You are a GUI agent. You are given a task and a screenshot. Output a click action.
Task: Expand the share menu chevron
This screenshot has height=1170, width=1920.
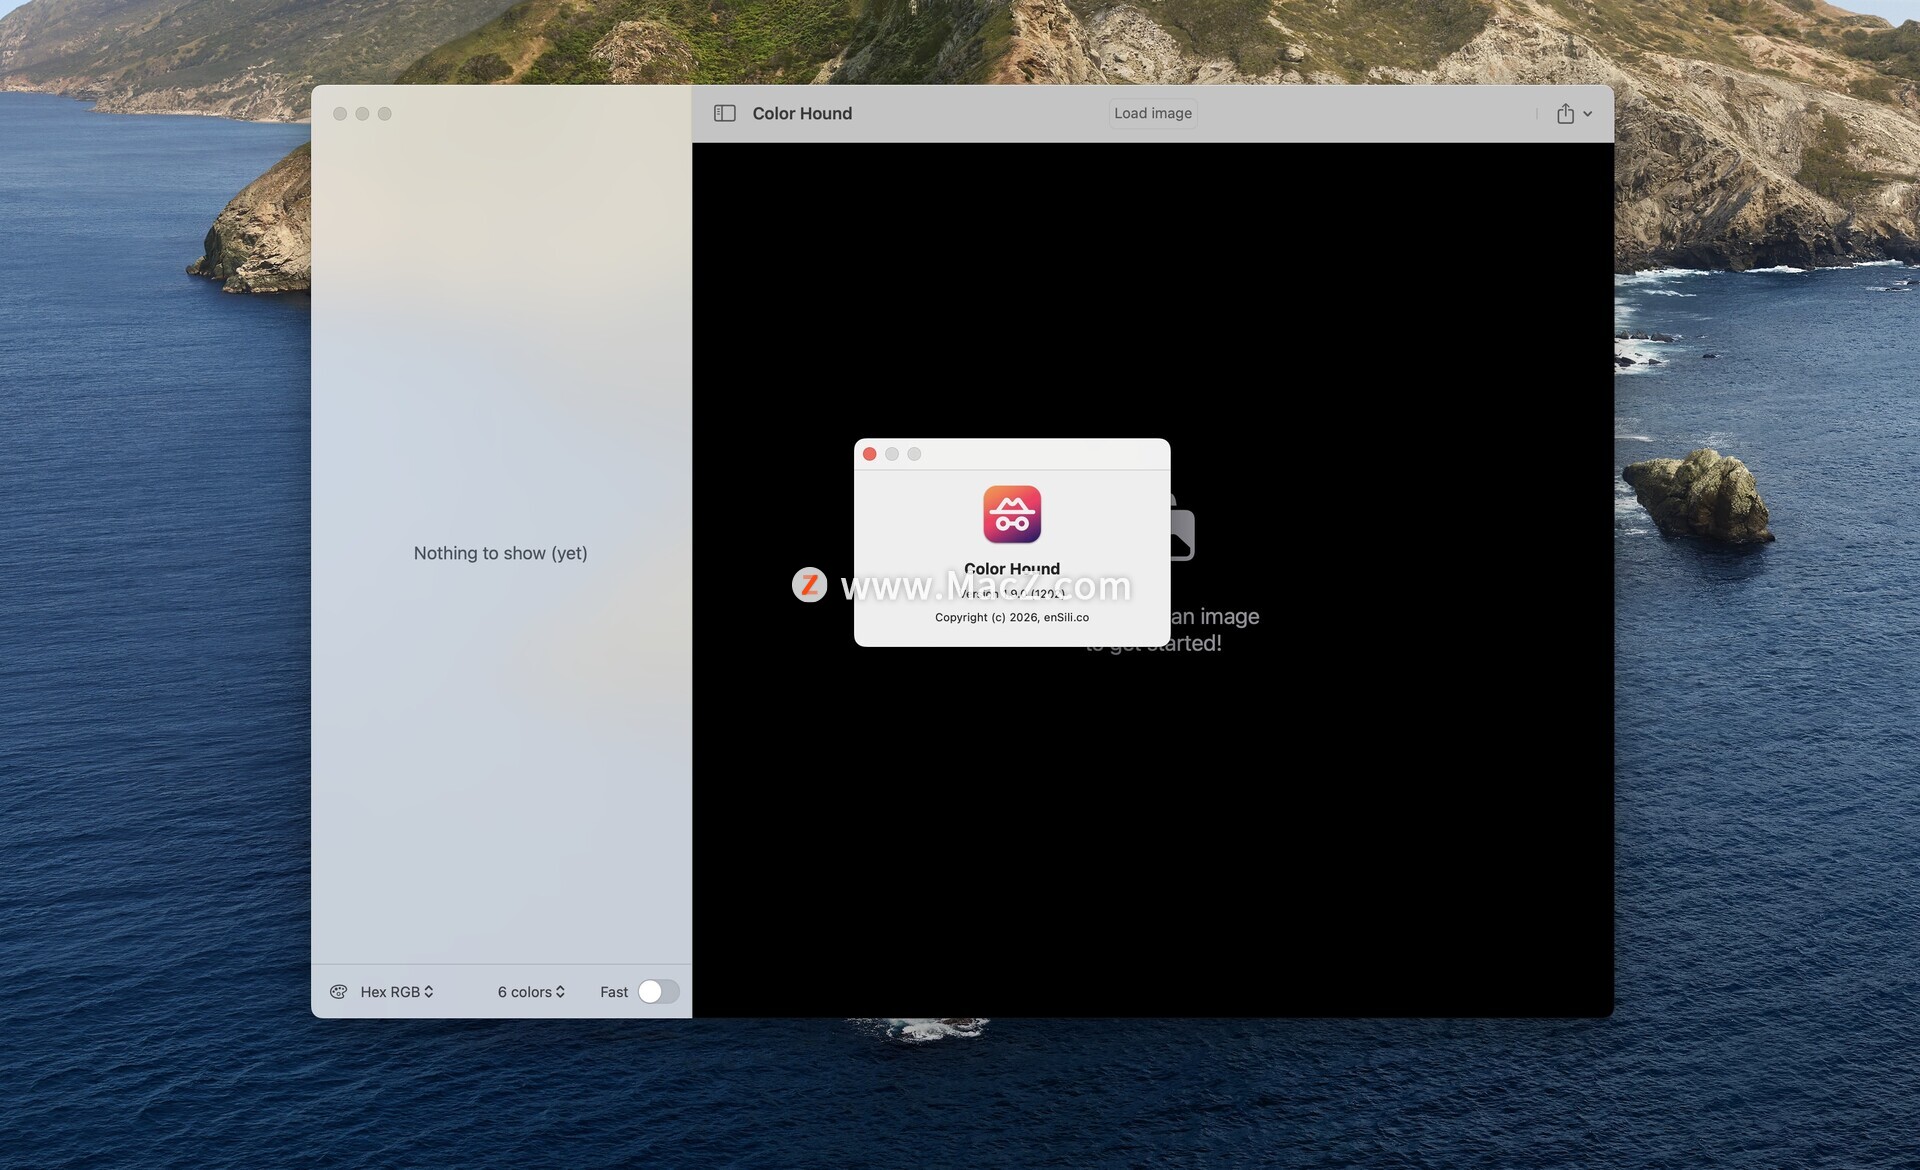click(1588, 114)
